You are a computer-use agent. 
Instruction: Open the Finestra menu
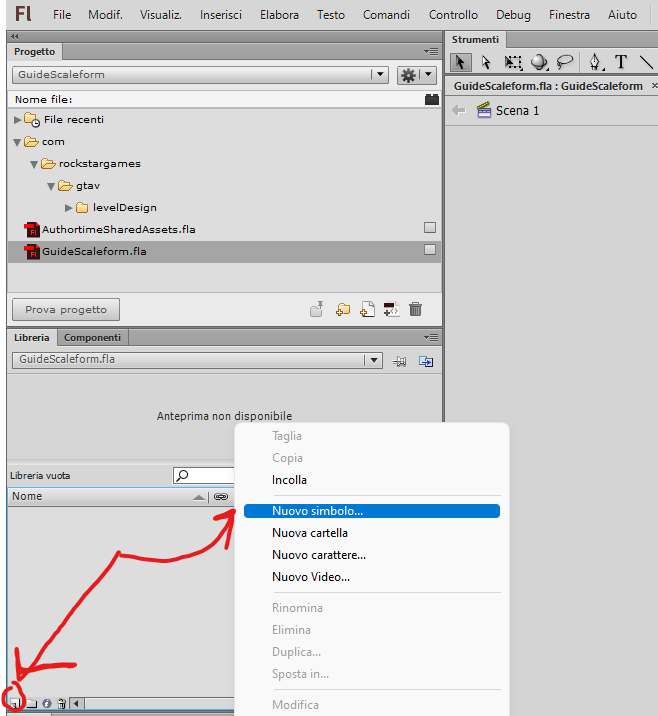pos(569,15)
